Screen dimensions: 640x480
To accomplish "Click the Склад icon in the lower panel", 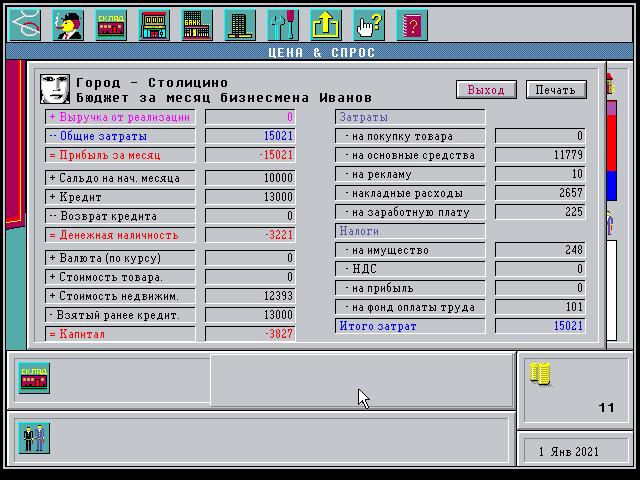I will click(34, 378).
